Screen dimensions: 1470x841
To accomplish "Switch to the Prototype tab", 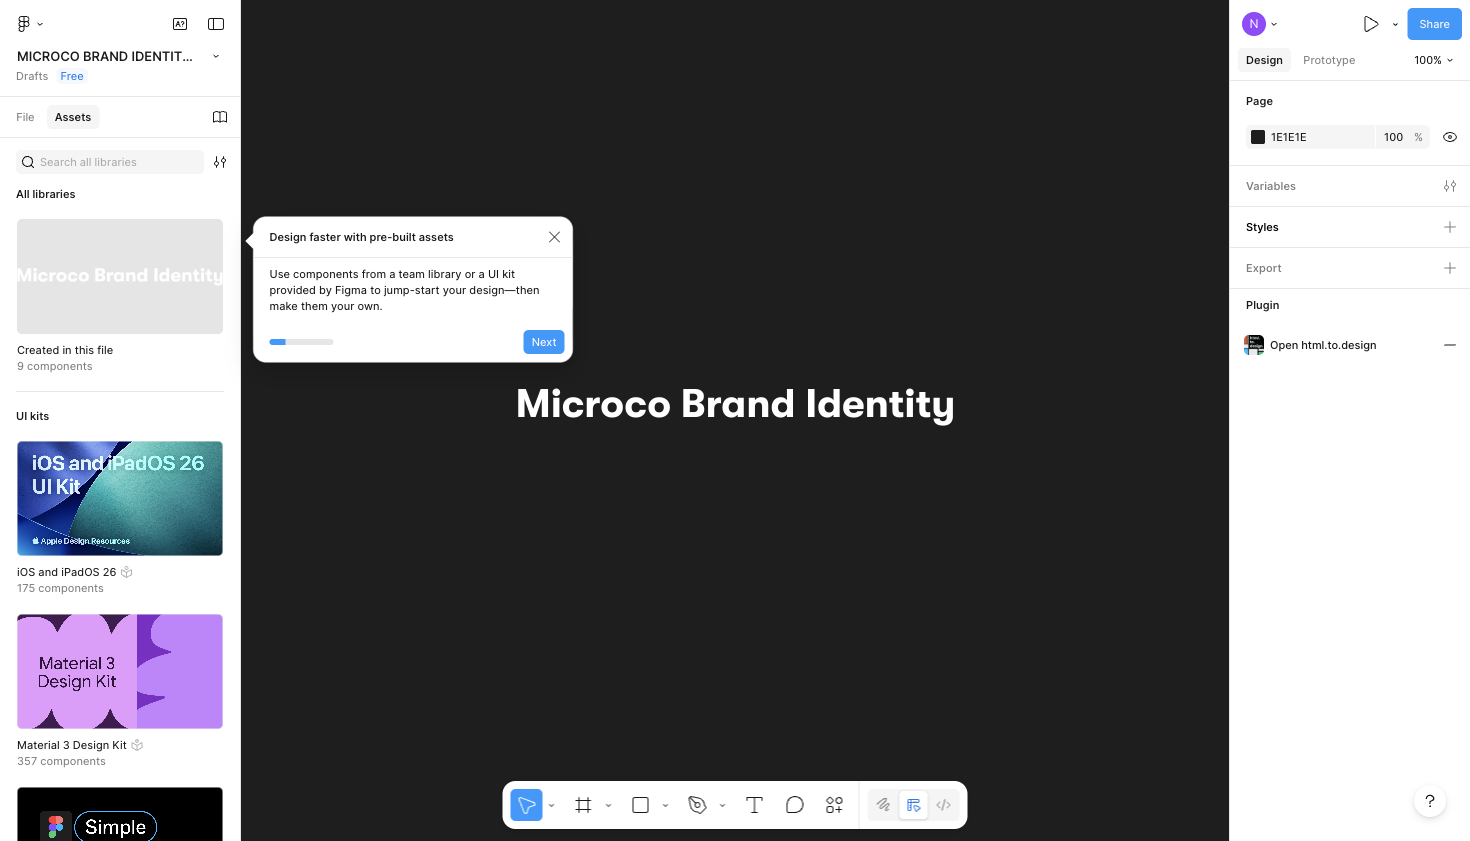I will pos(1328,60).
